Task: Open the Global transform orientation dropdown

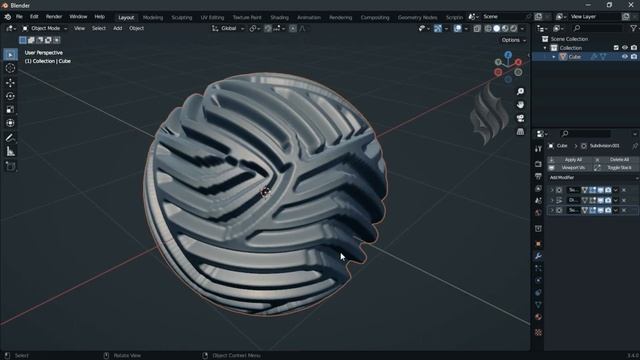Action: pyautogui.click(x=228, y=29)
